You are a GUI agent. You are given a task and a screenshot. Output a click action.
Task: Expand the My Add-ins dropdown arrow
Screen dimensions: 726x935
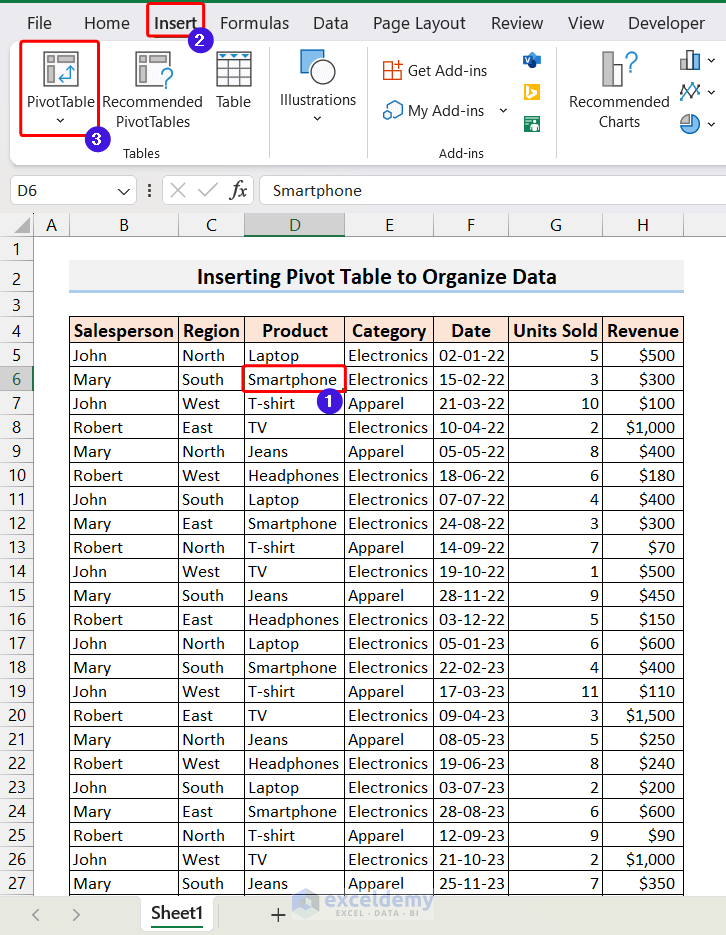(503, 111)
